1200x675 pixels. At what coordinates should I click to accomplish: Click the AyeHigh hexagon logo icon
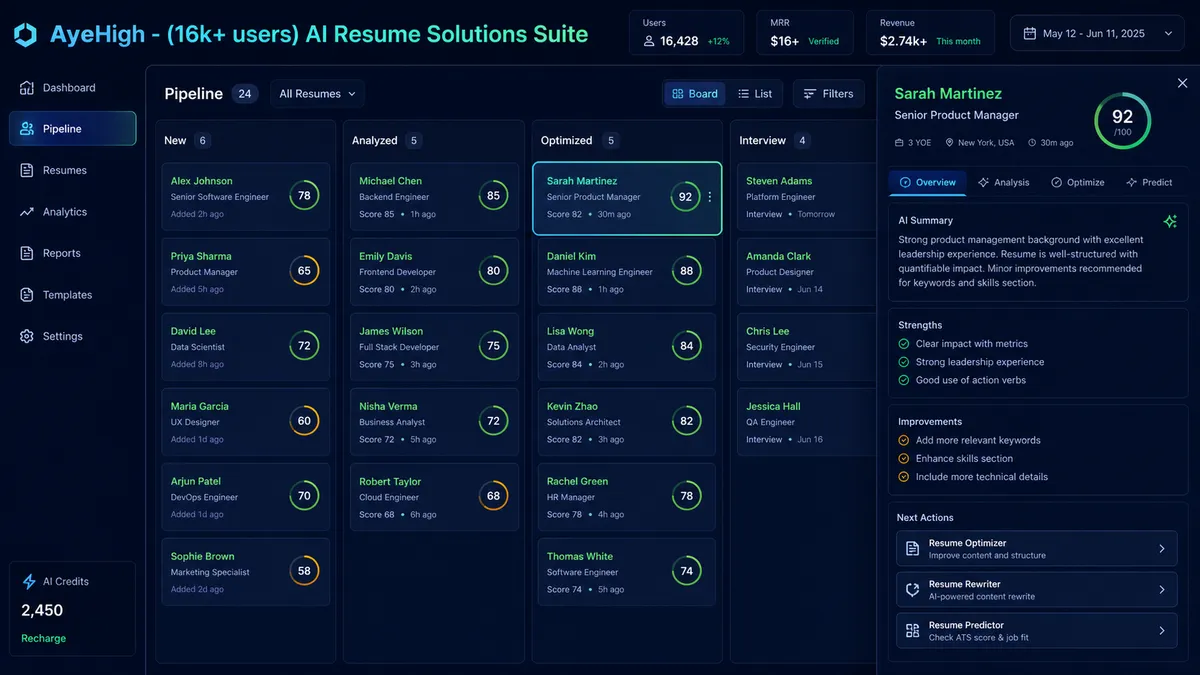tap(25, 35)
